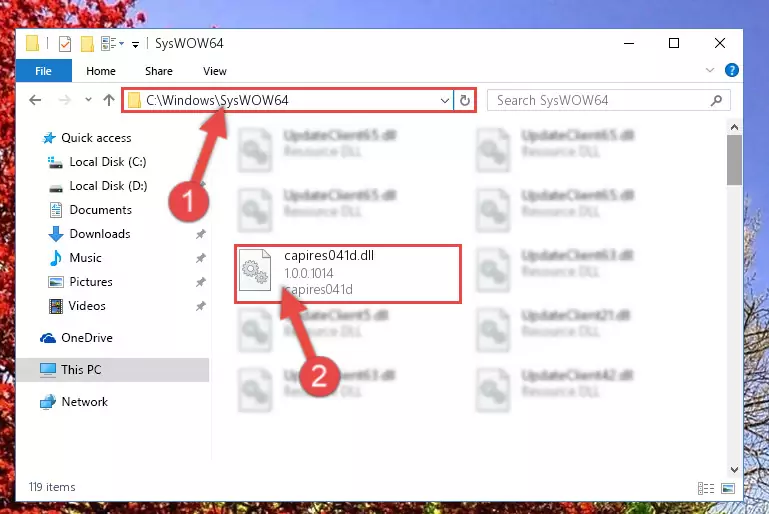Unpin Videos using its pin icon

click(201, 306)
